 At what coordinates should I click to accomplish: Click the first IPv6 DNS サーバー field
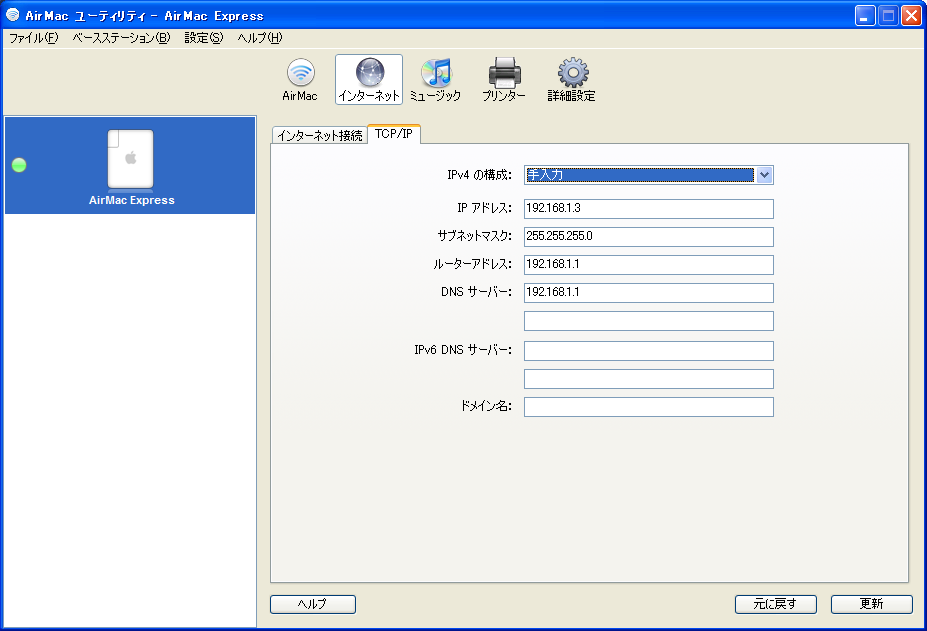point(649,351)
